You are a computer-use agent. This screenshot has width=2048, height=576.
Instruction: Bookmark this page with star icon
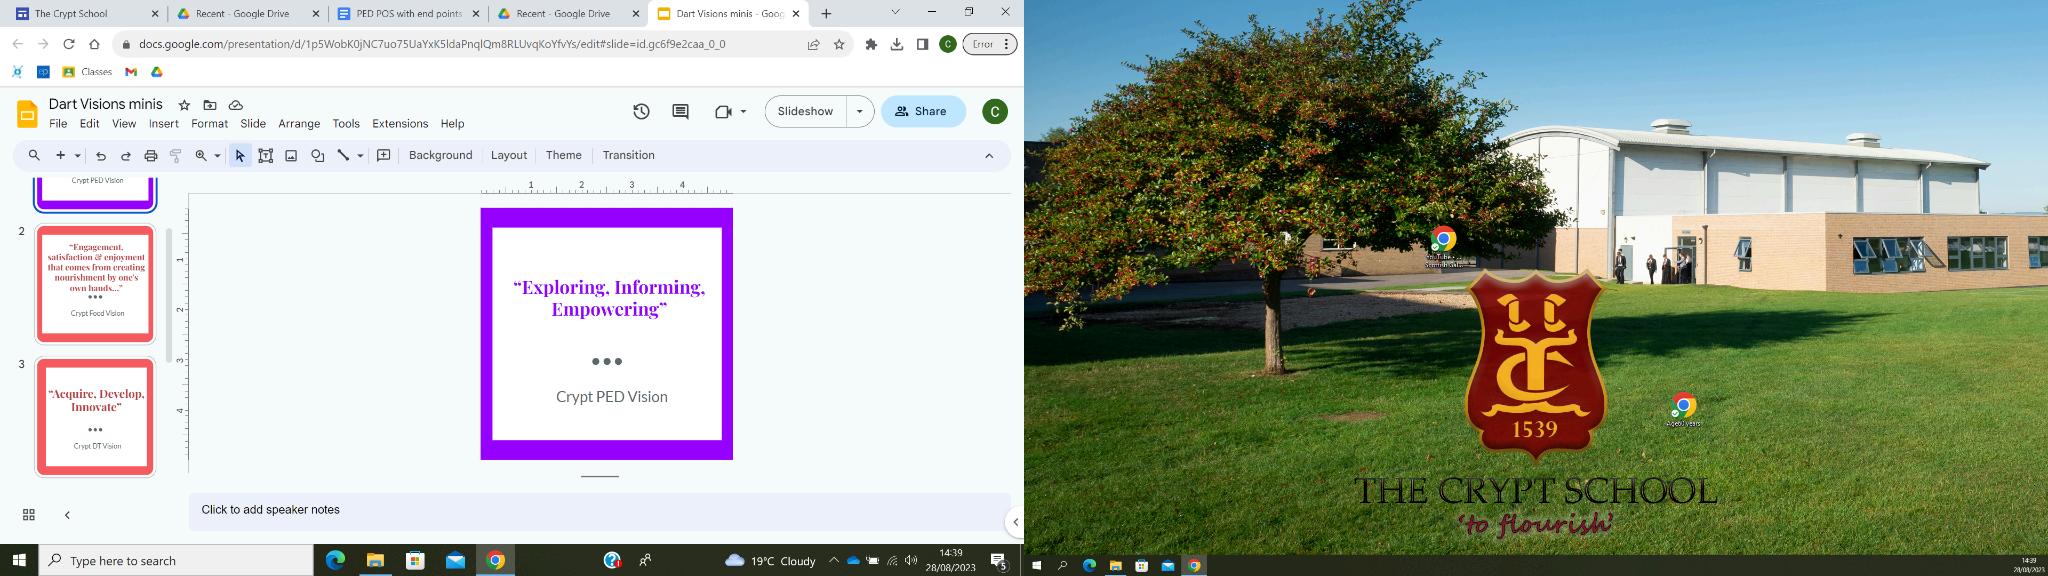[x=839, y=44]
